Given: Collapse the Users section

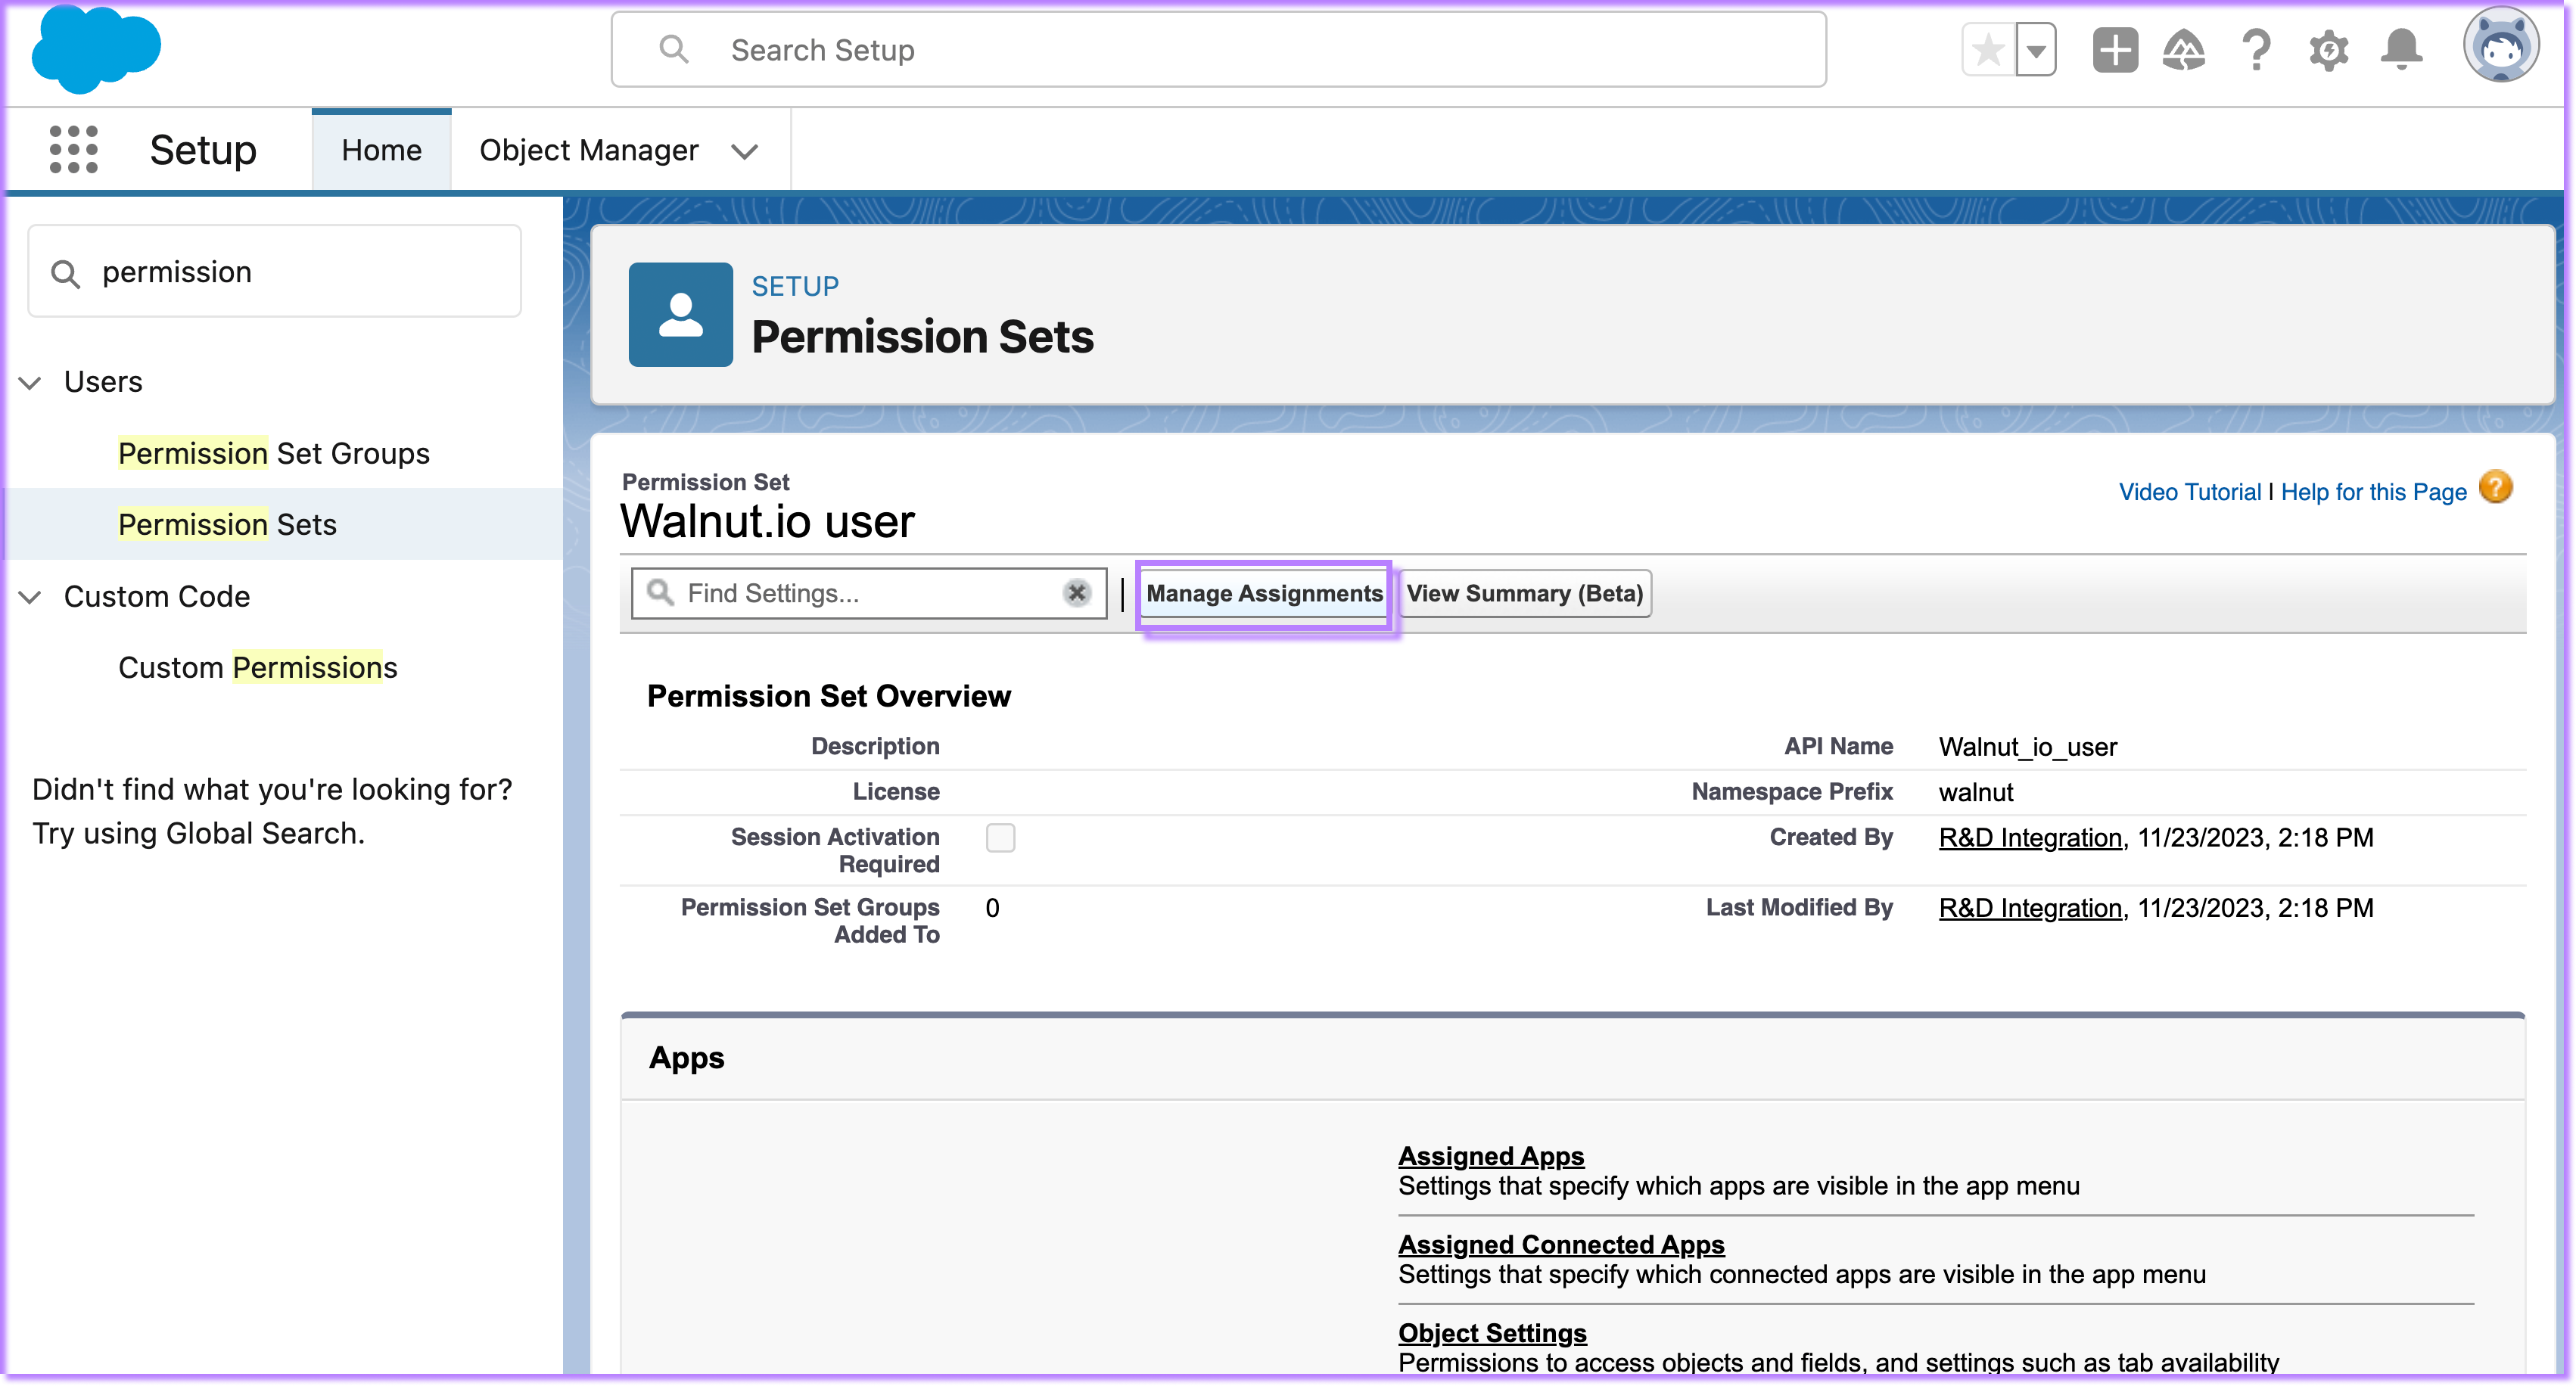Looking at the screenshot, I should click(30, 382).
